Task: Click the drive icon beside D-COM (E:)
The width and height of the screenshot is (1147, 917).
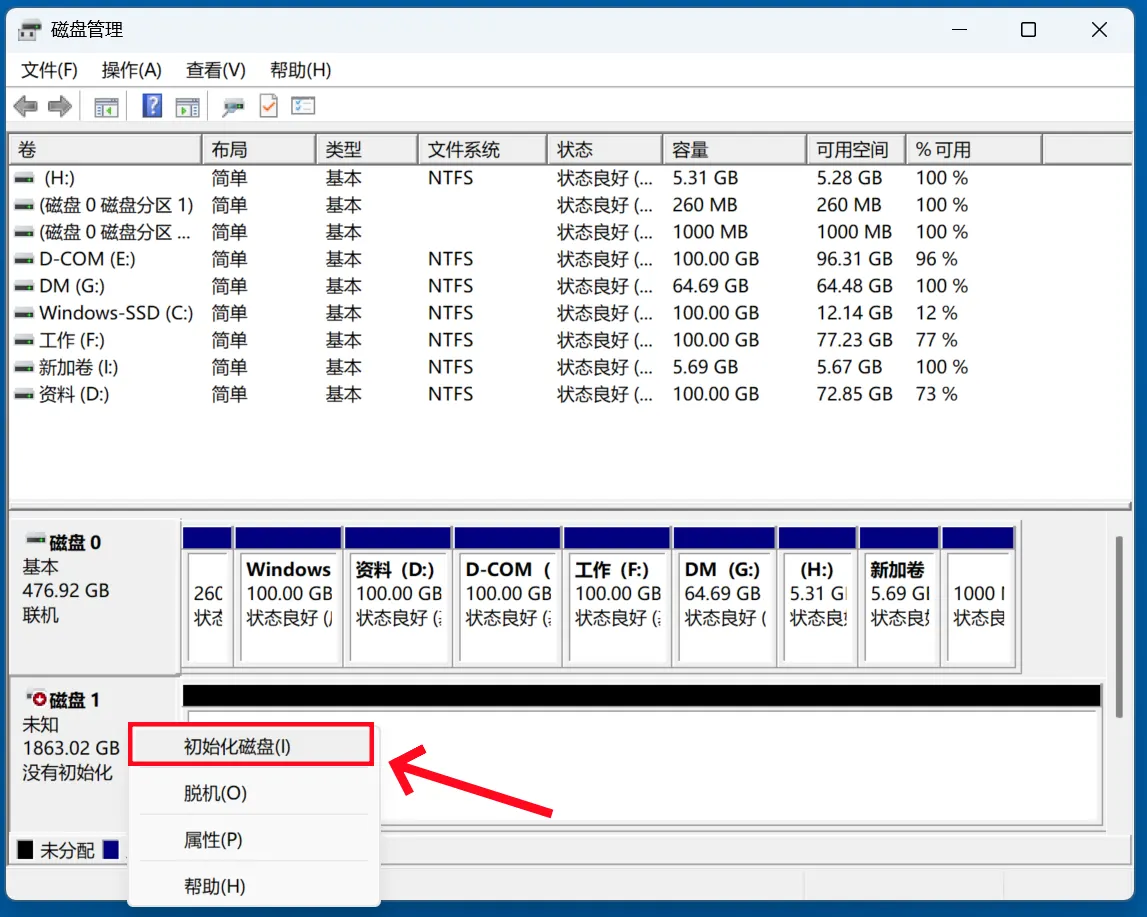Action: coord(24,260)
